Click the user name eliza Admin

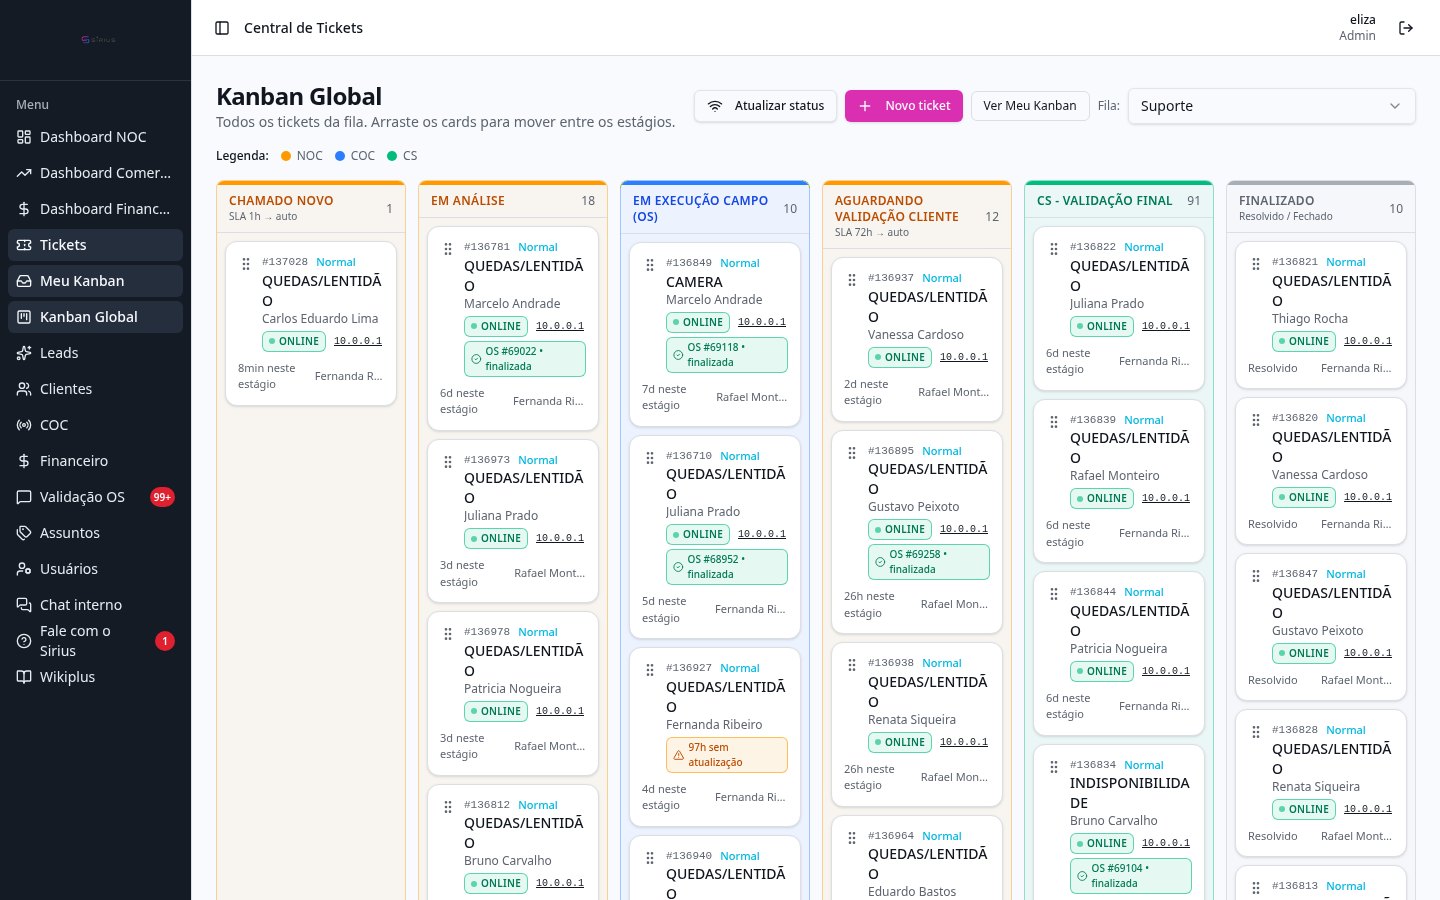click(x=1357, y=28)
